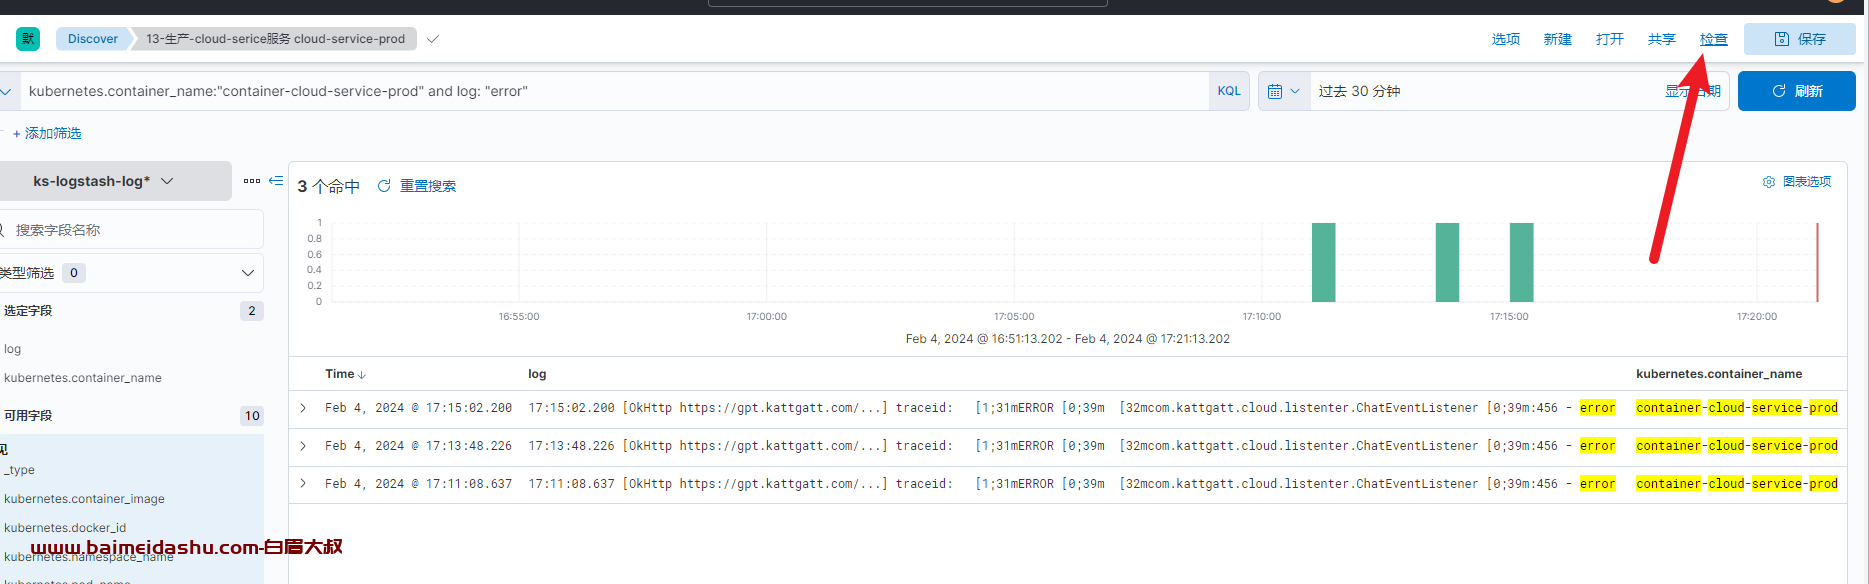Collapse the field sidebar with arrow icon
This screenshot has width=1869, height=584.
click(276, 181)
